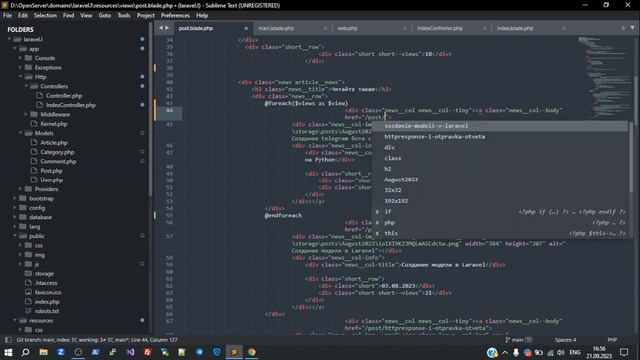Choose sozdanie-modeli-v-laravel autocomplete suggestion
Screen dimensions: 640x360
click(500, 126)
